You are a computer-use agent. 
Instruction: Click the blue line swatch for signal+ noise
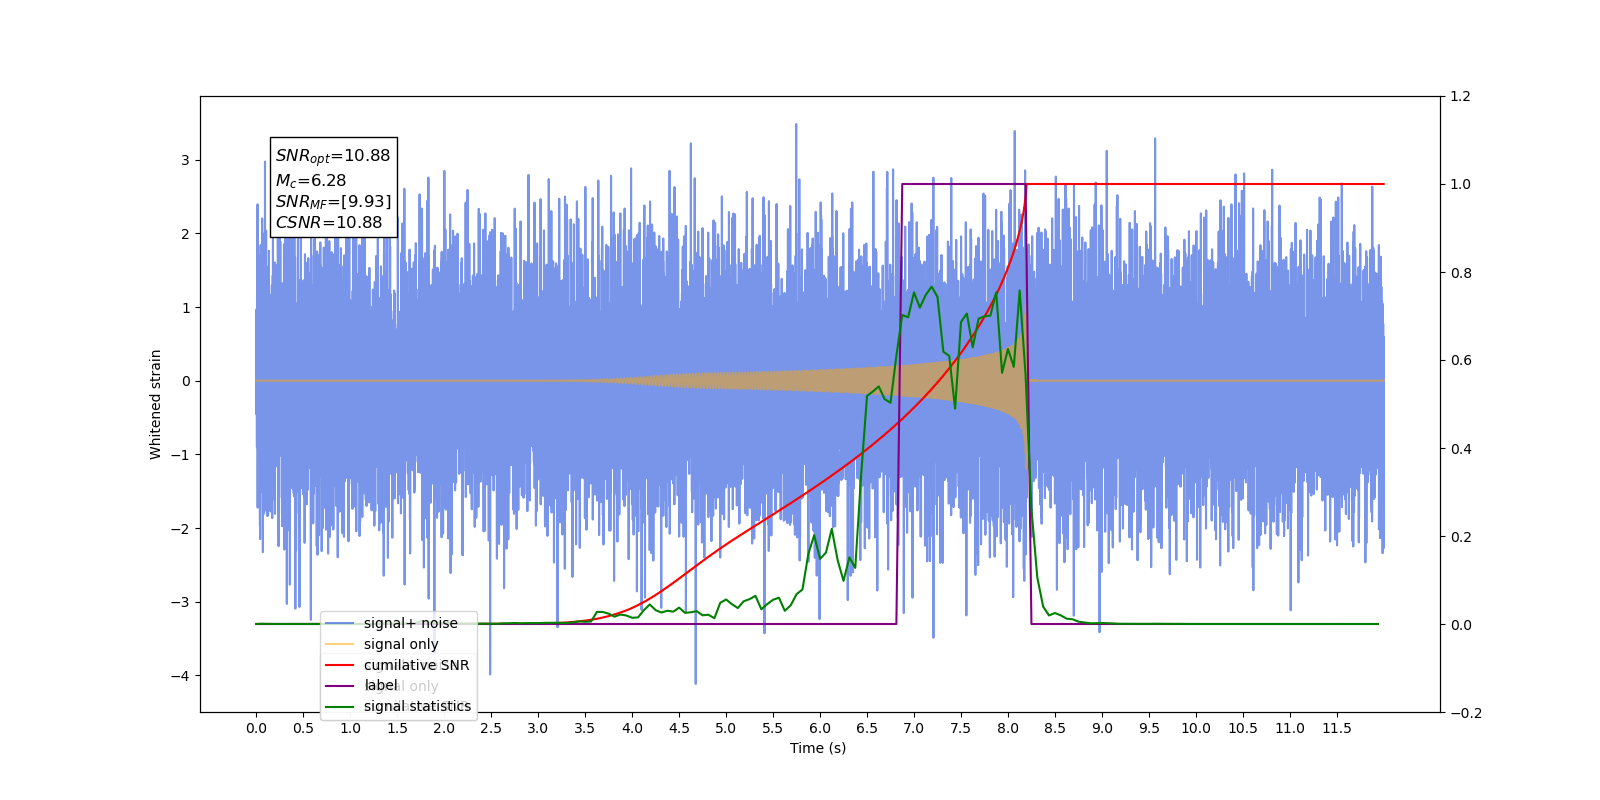341,623
